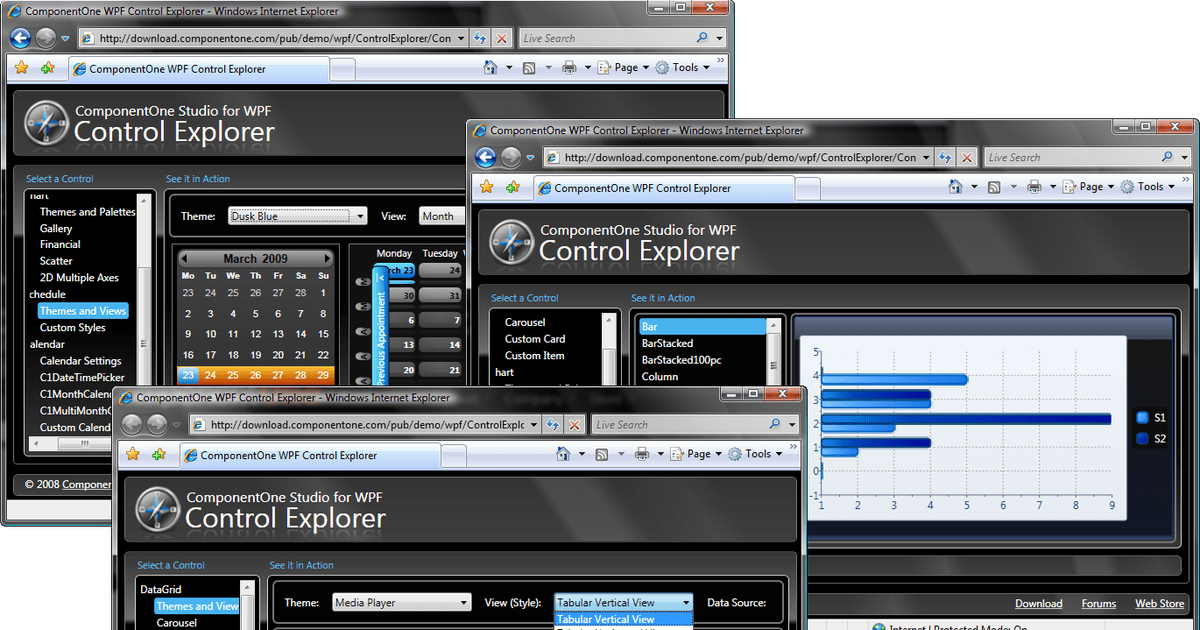Screen dimensions: 1200x630
Task: Open the Download link
Action: [x=1038, y=603]
